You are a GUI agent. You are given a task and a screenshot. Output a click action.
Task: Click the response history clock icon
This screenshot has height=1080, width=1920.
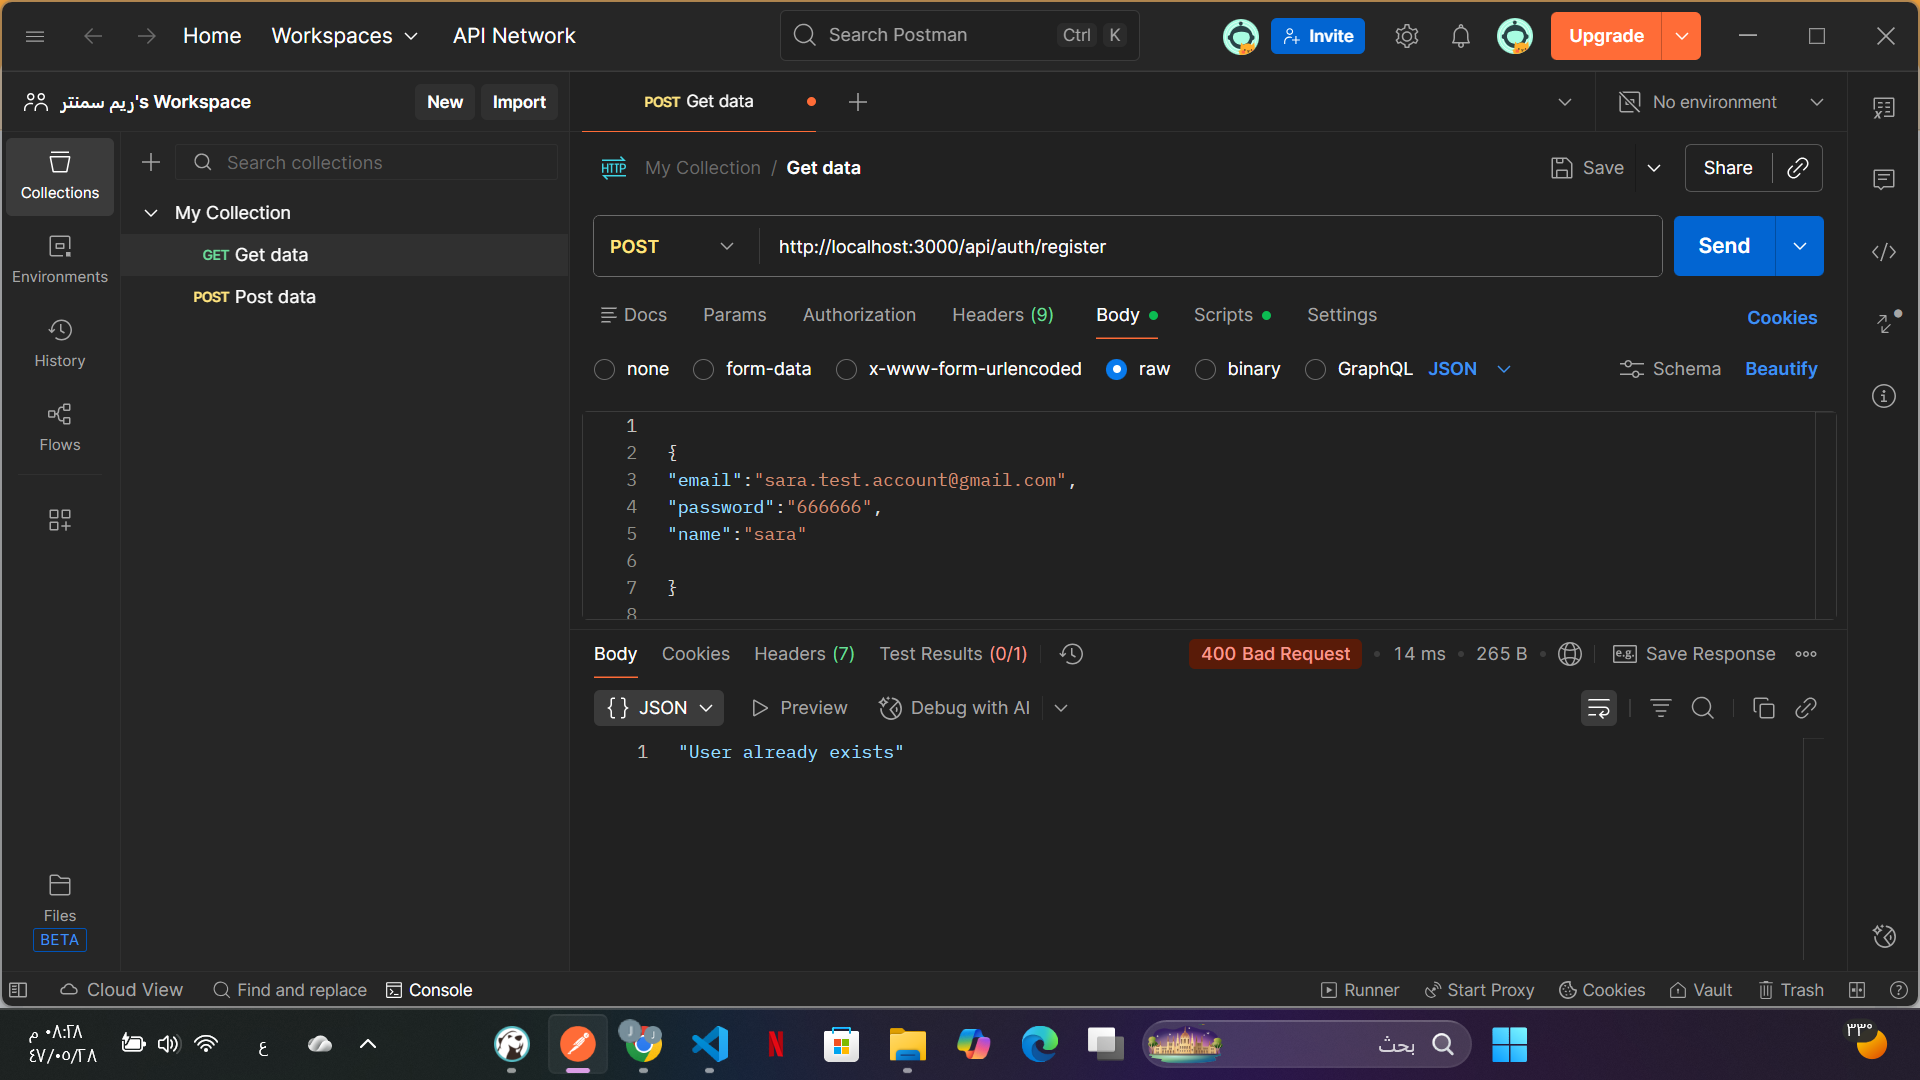click(1071, 654)
